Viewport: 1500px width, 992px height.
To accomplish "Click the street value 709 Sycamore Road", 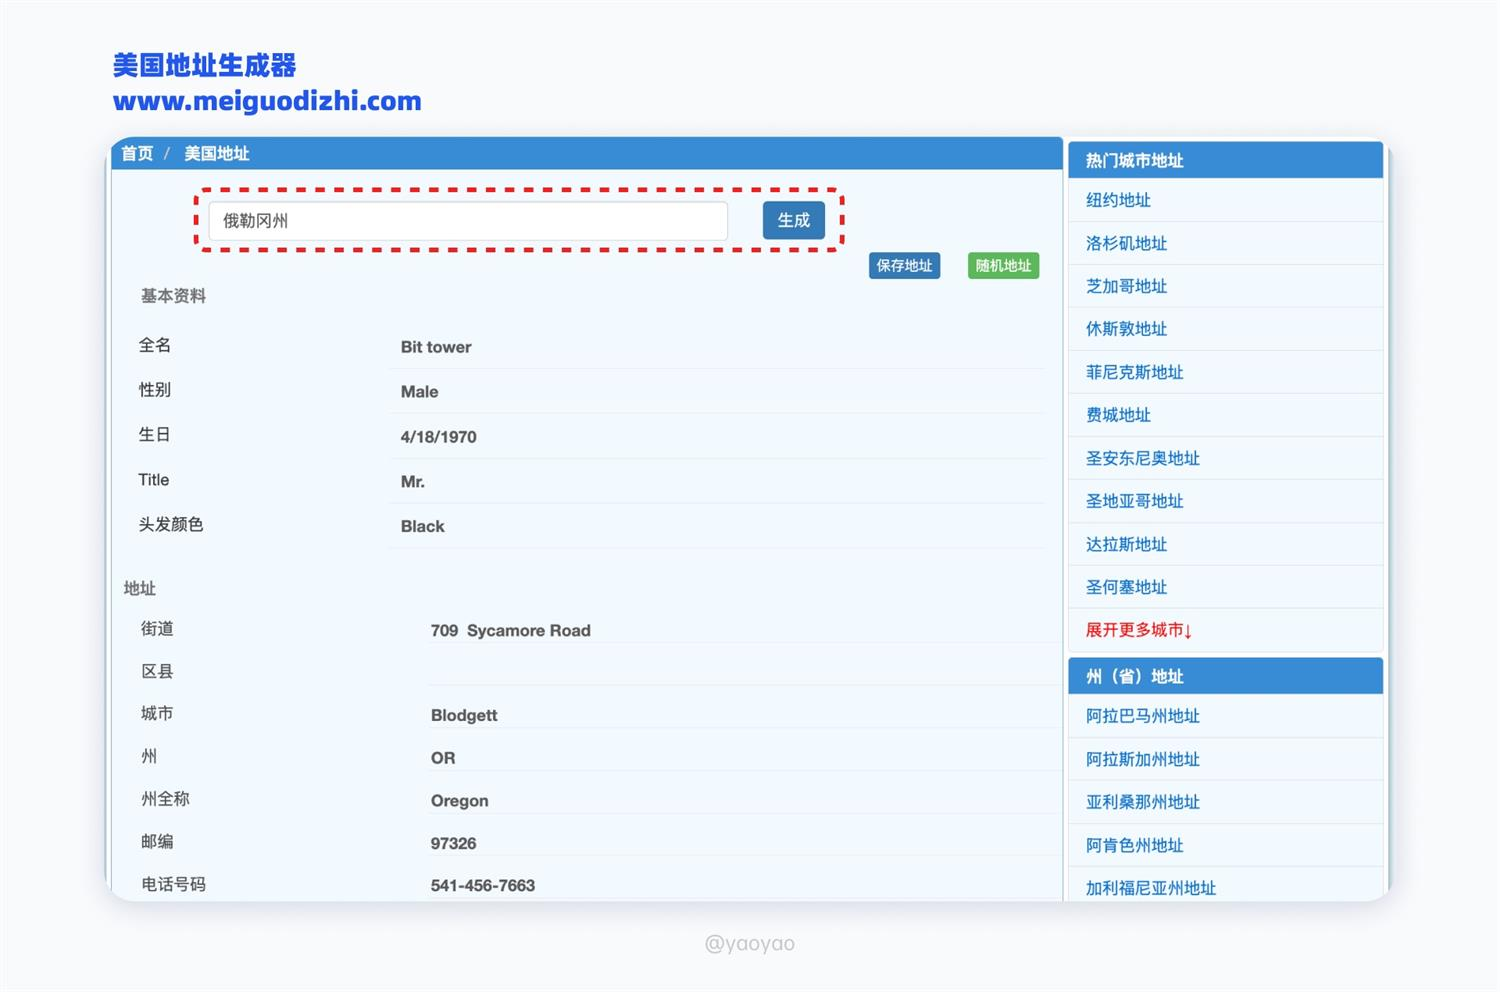I will point(510,631).
